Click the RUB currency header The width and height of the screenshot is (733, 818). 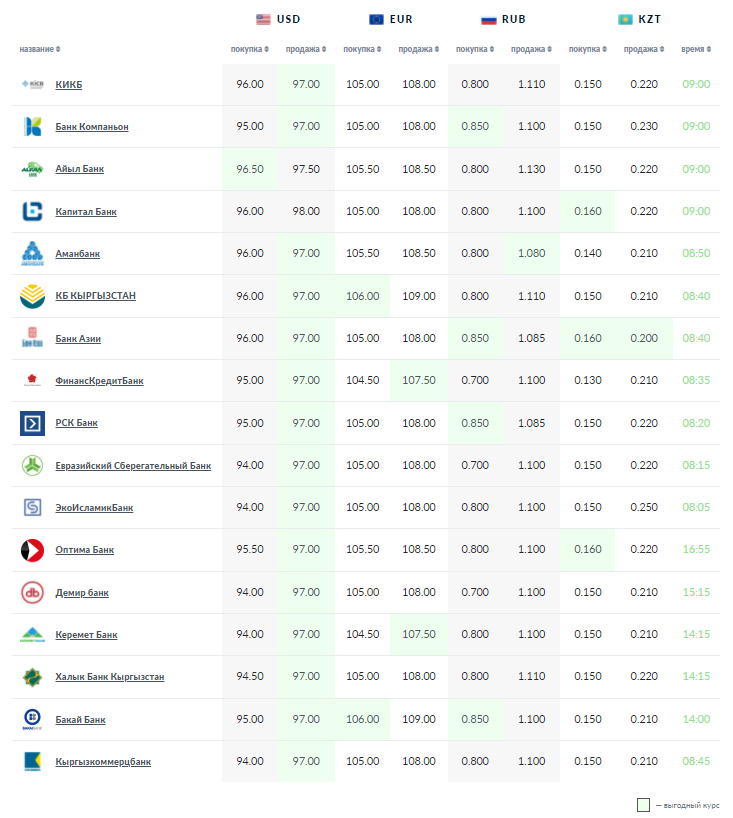tap(504, 19)
